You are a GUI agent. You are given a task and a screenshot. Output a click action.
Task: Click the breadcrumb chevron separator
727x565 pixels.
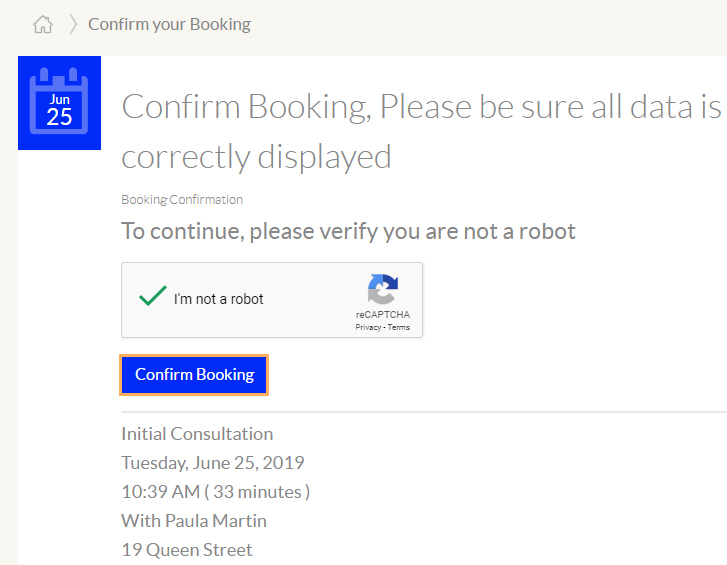tap(73, 24)
